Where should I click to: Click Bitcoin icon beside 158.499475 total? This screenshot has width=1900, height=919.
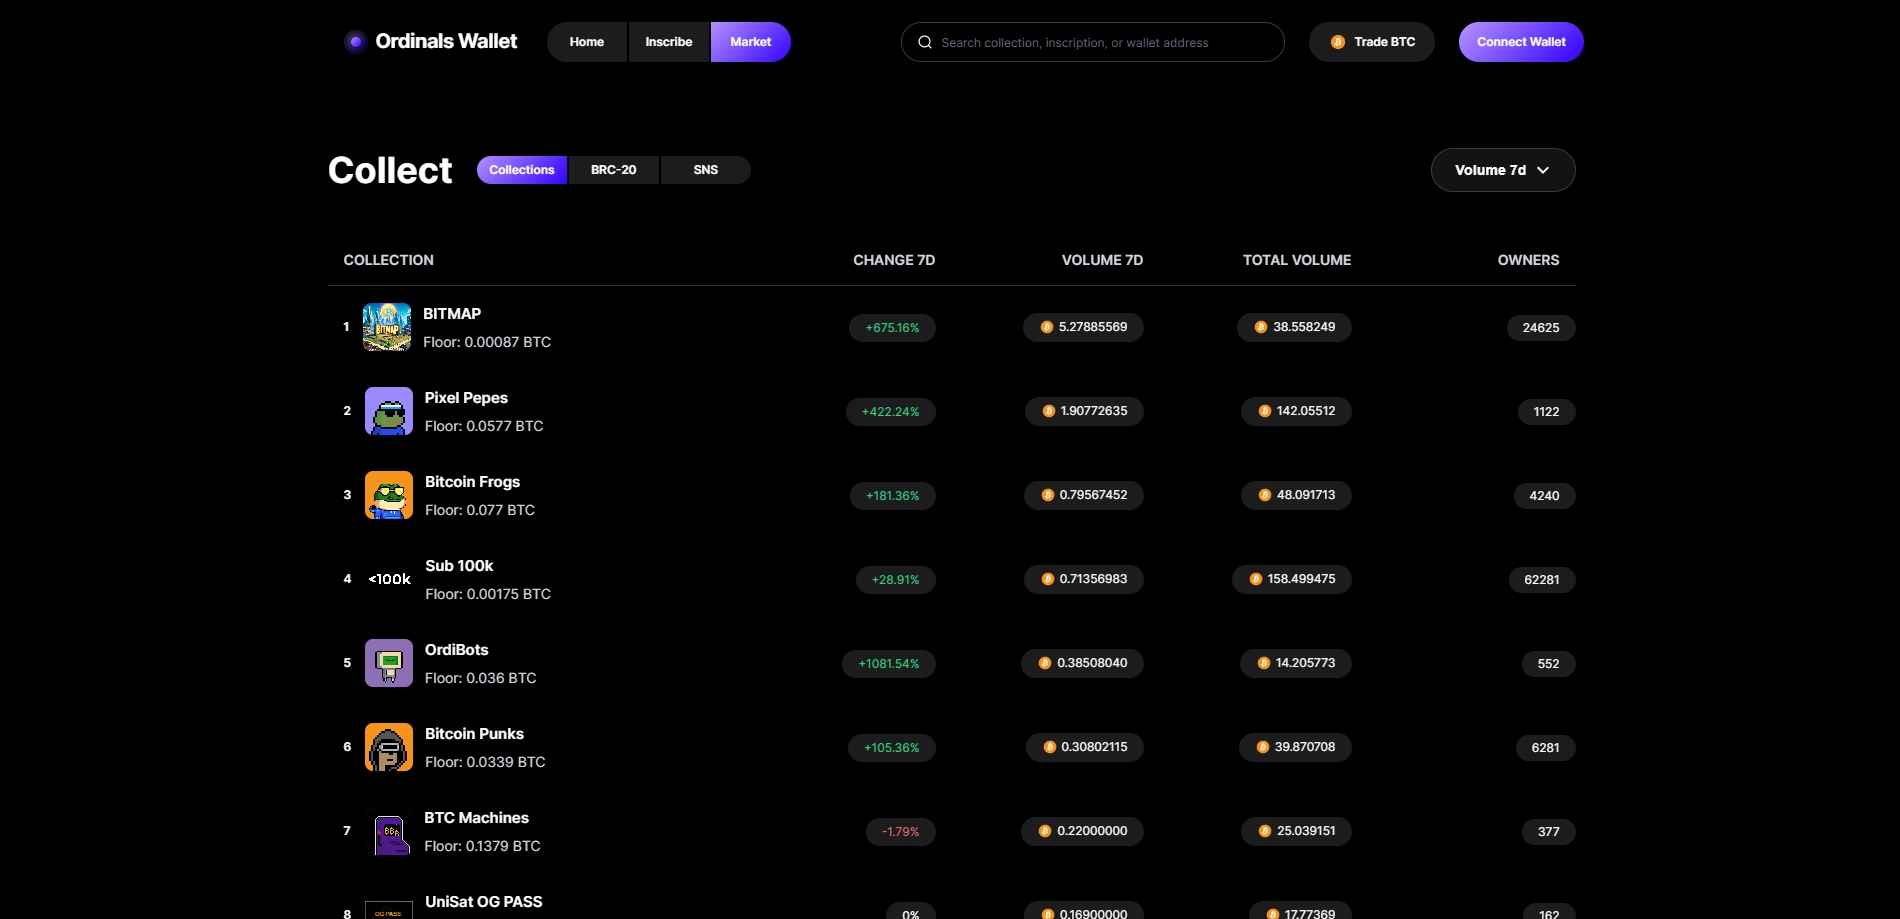tap(1256, 579)
